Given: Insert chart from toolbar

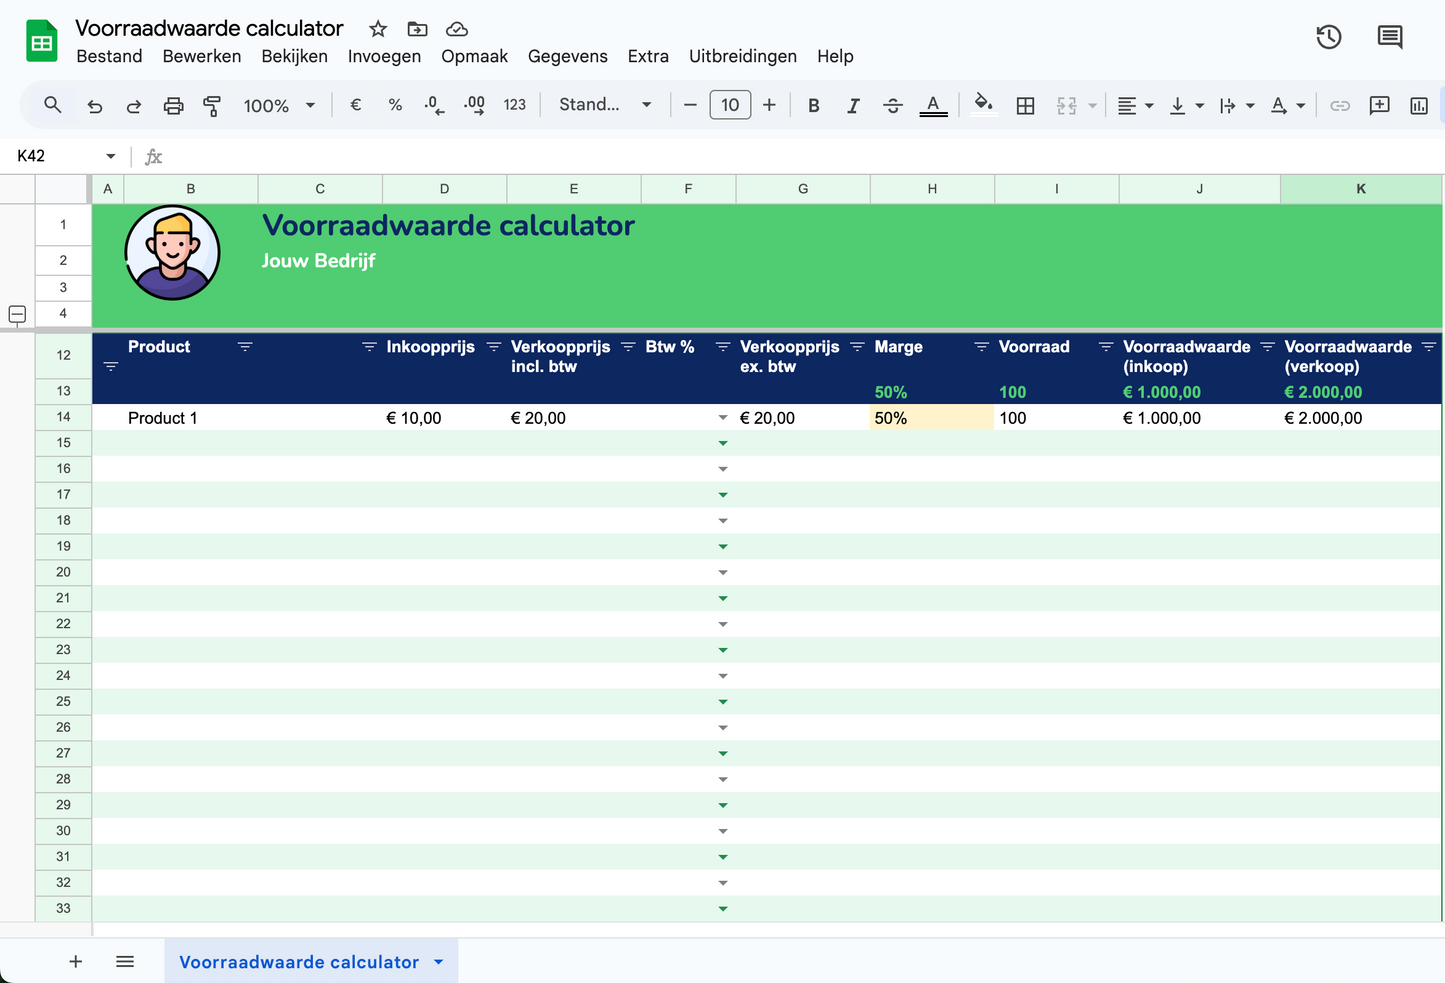Looking at the screenshot, I should [1418, 105].
